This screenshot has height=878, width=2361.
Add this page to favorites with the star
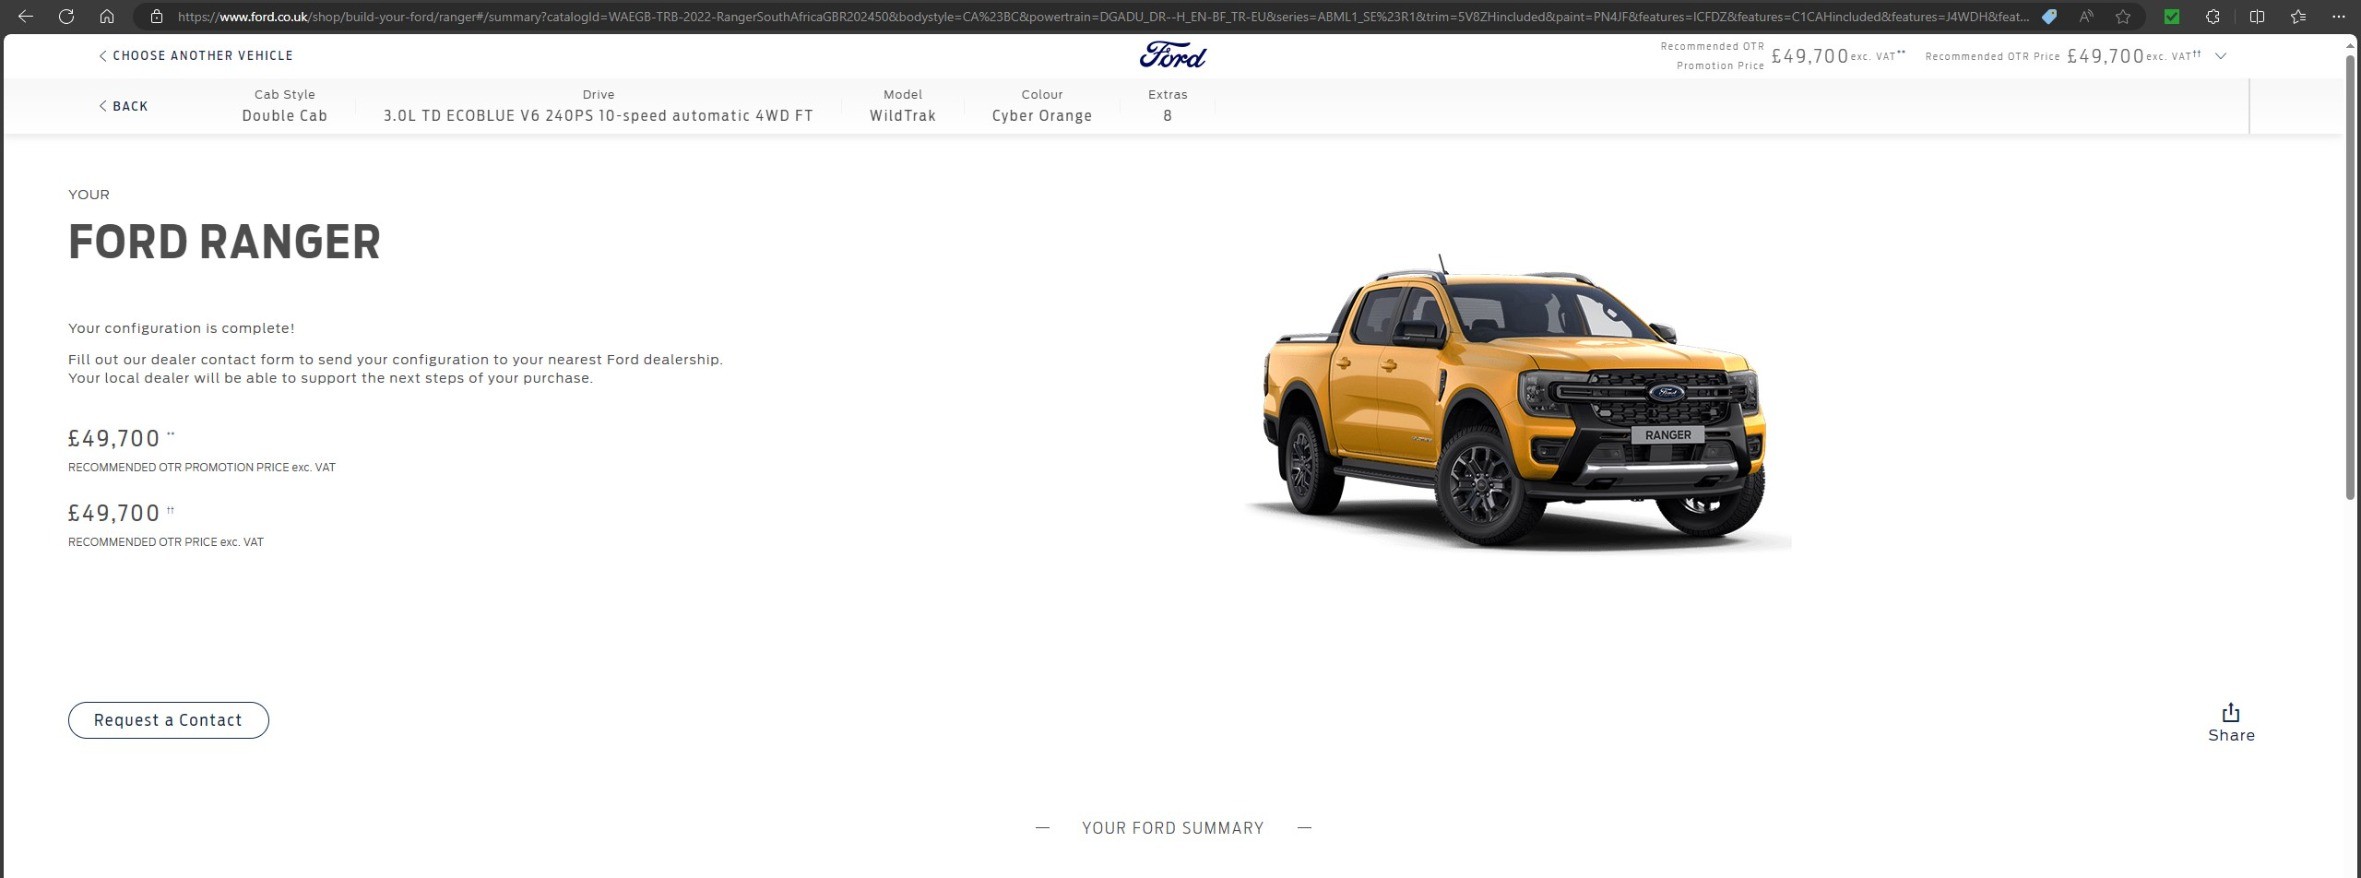2123,16
